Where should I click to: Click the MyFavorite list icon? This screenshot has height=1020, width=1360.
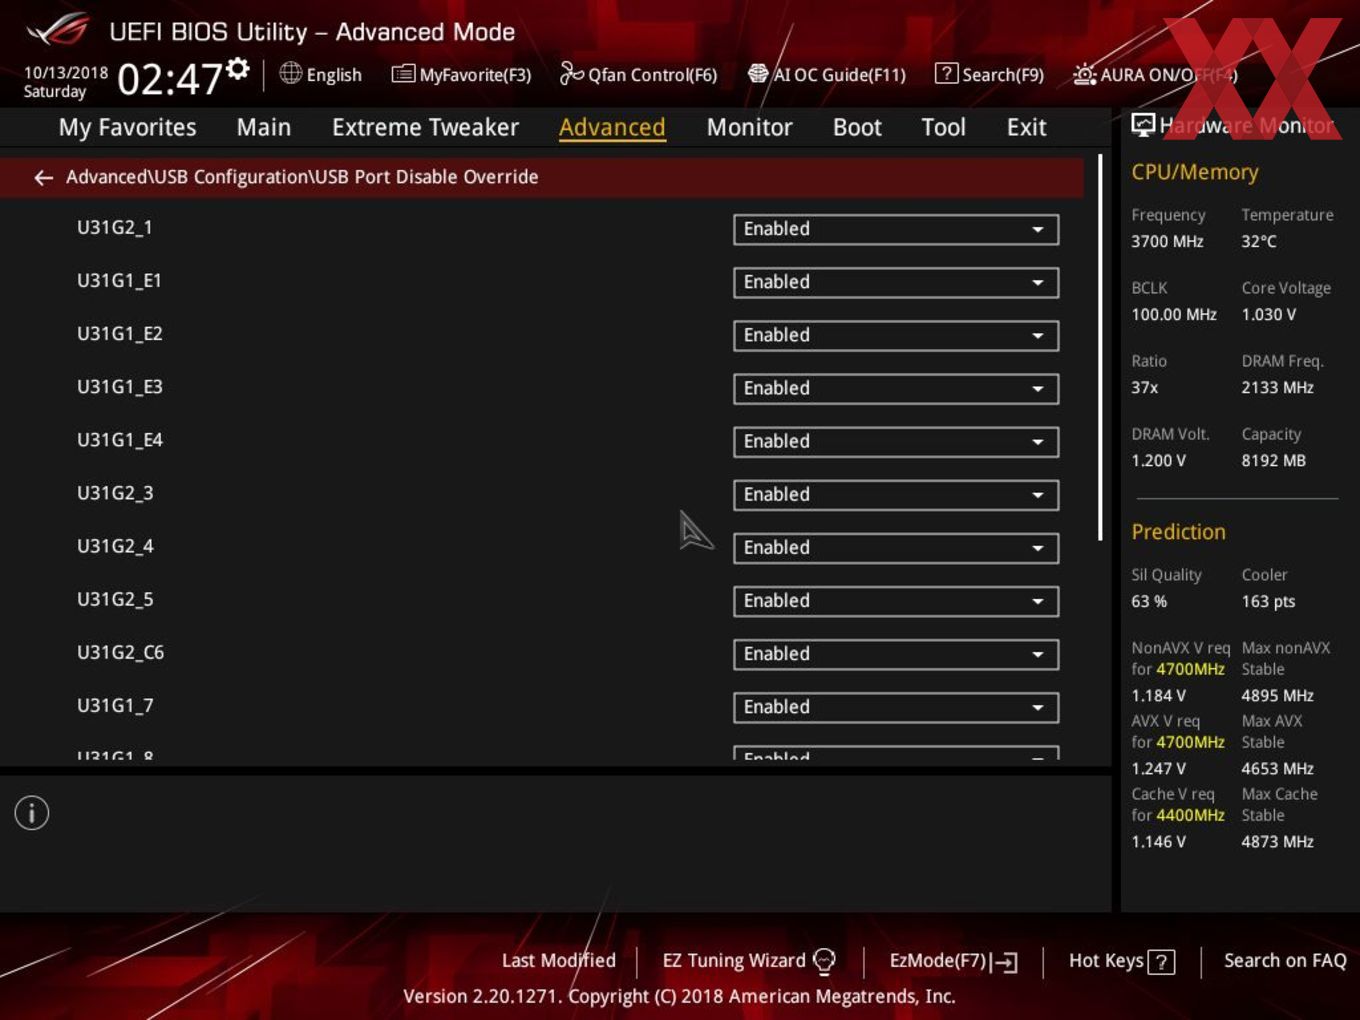tap(403, 74)
